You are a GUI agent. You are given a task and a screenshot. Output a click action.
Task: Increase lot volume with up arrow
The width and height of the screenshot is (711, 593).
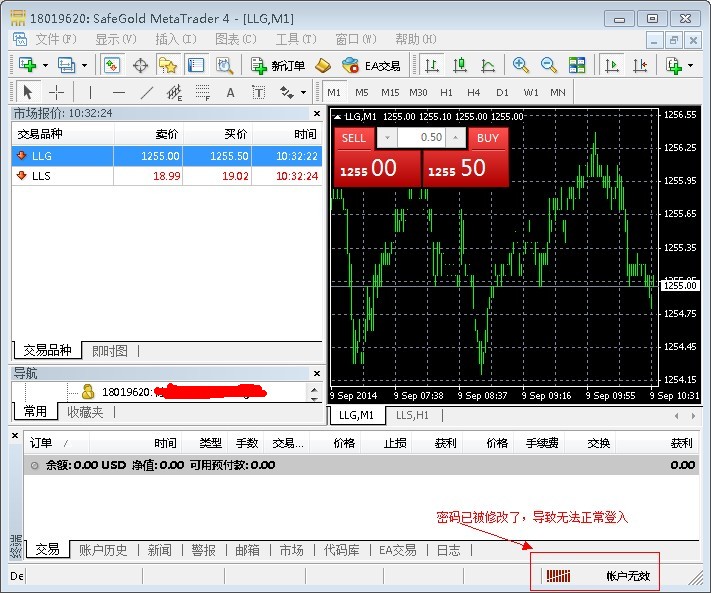point(456,137)
